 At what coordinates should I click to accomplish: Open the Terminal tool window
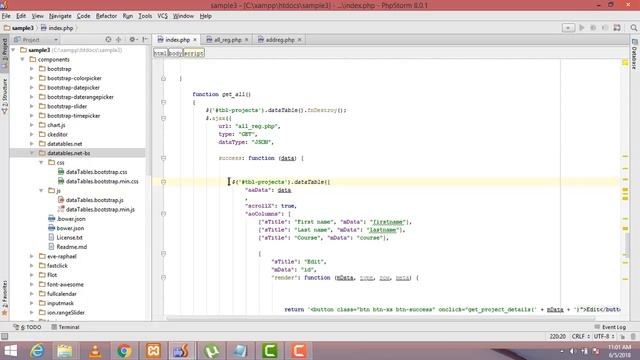(x=65, y=327)
